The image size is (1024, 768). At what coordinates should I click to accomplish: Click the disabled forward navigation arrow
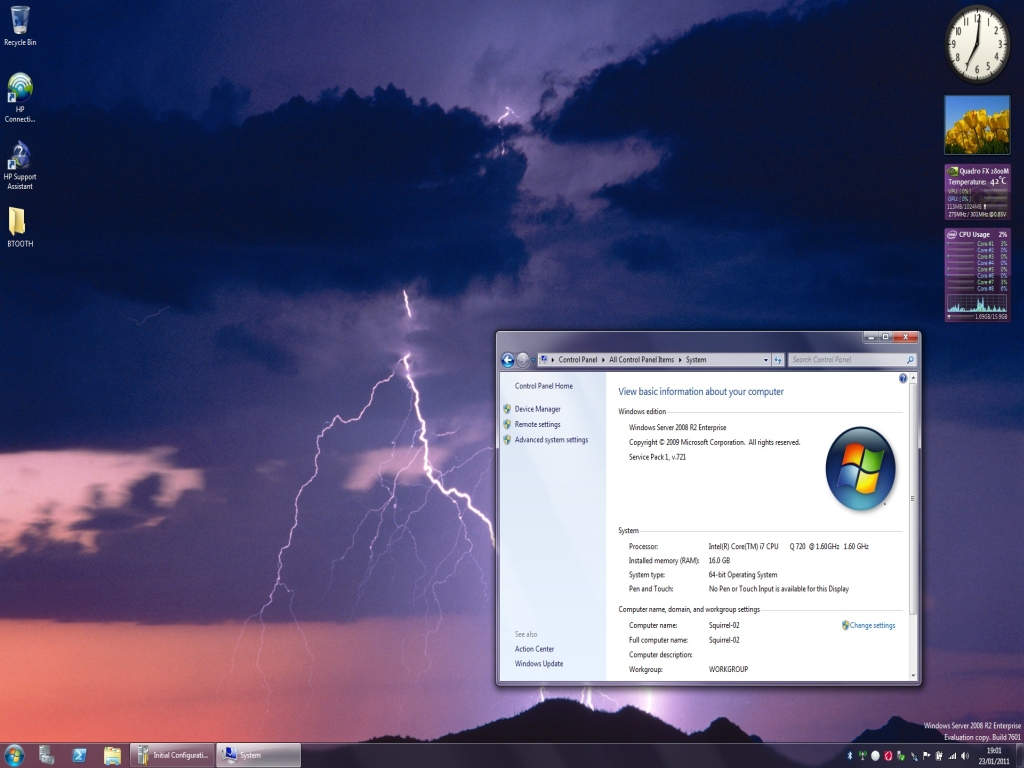[x=522, y=360]
